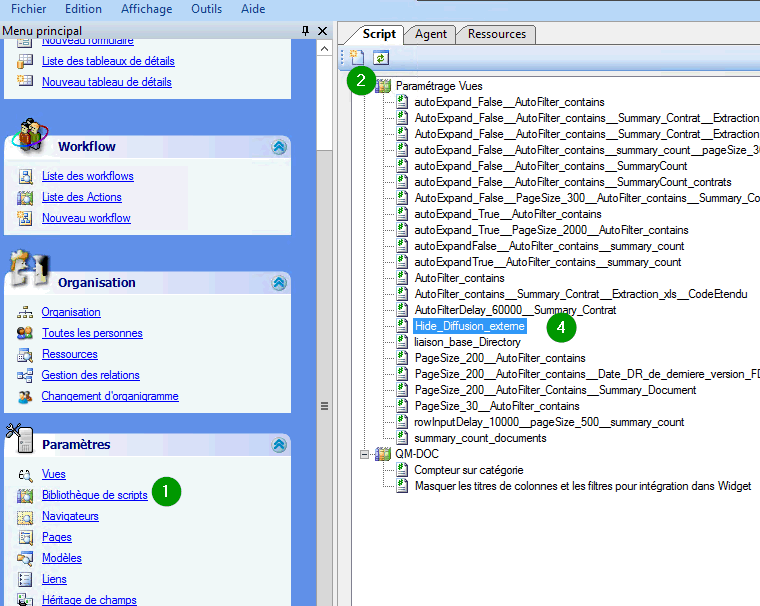Collapse the Organisation section
760x606 pixels.
tap(279, 283)
